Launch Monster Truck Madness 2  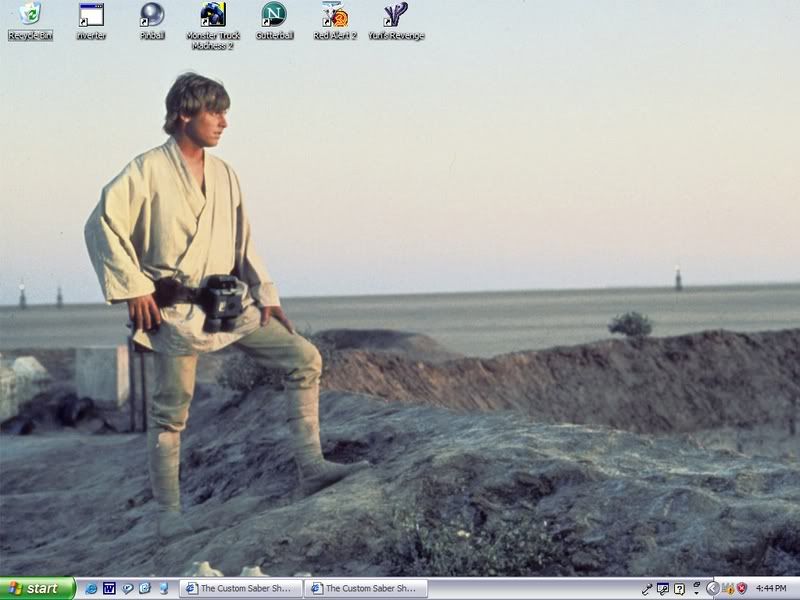coord(213,15)
